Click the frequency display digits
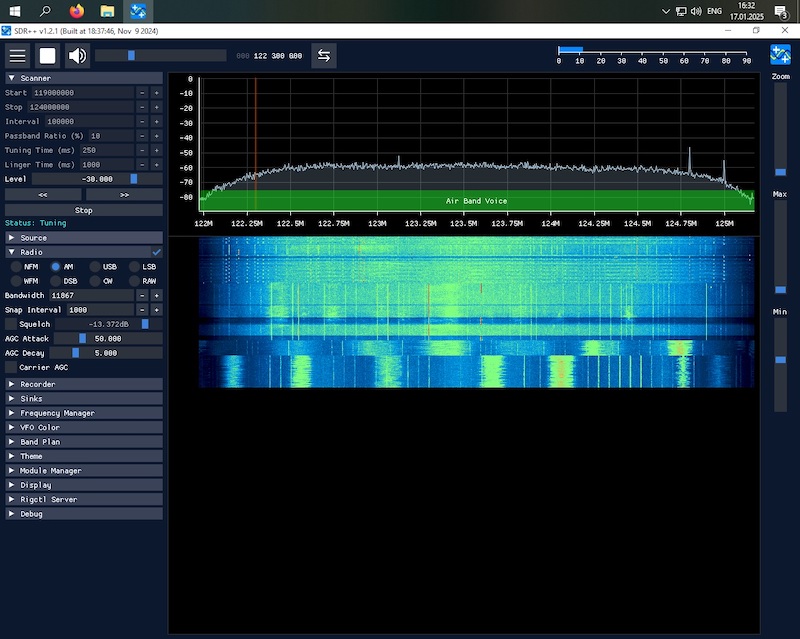The height and width of the screenshot is (639, 800). [x=269, y=56]
